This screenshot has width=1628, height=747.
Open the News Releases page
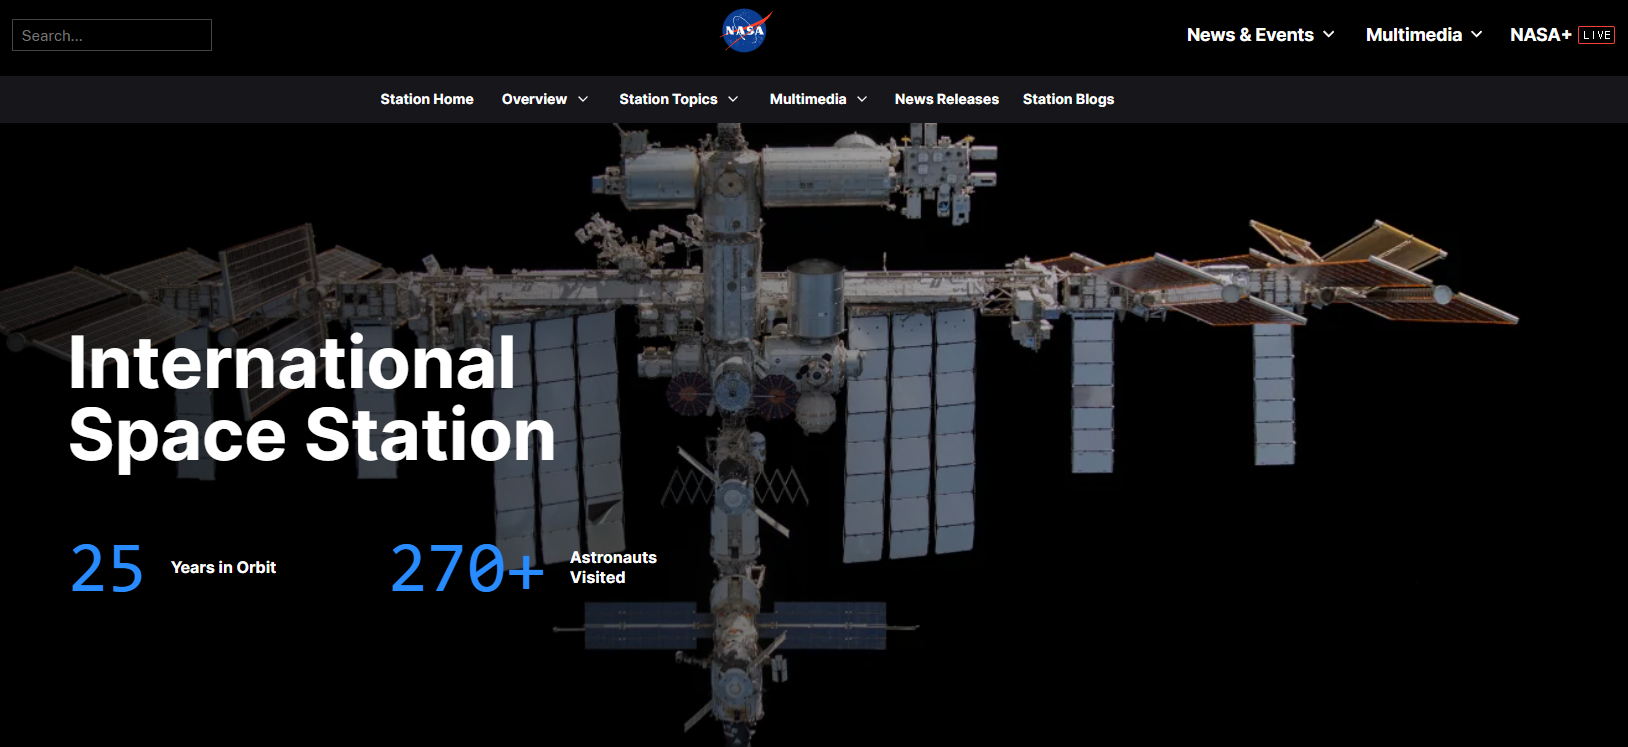coord(946,99)
